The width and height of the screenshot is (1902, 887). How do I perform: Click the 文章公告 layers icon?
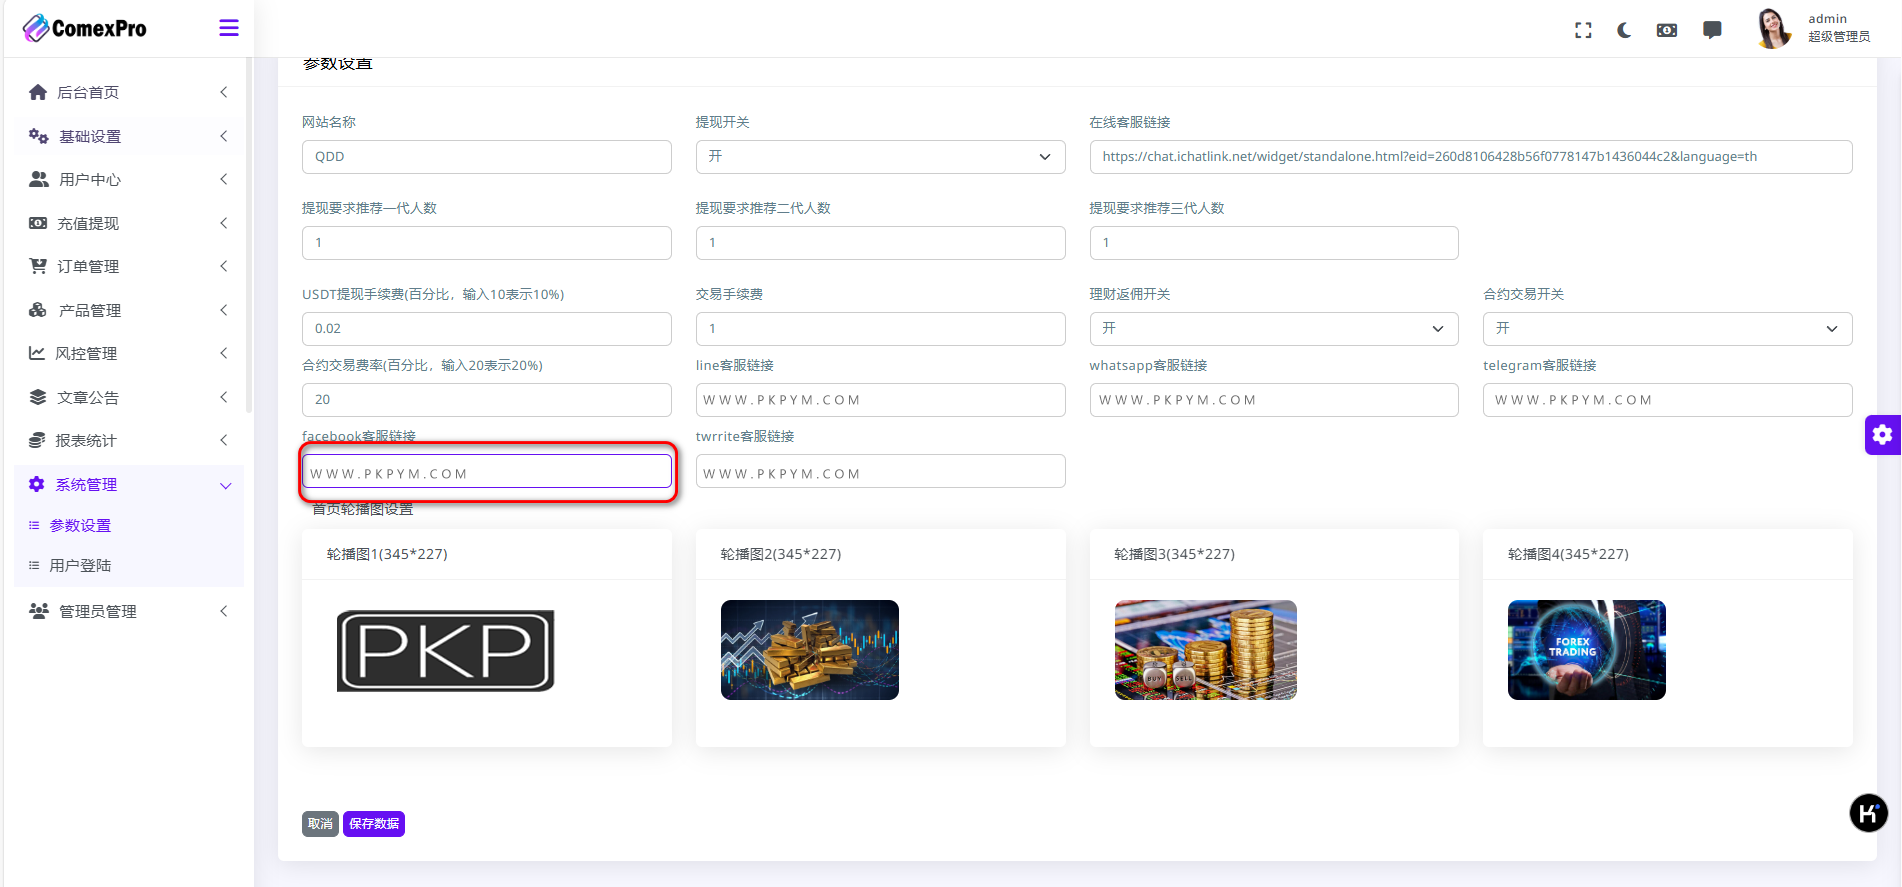38,397
